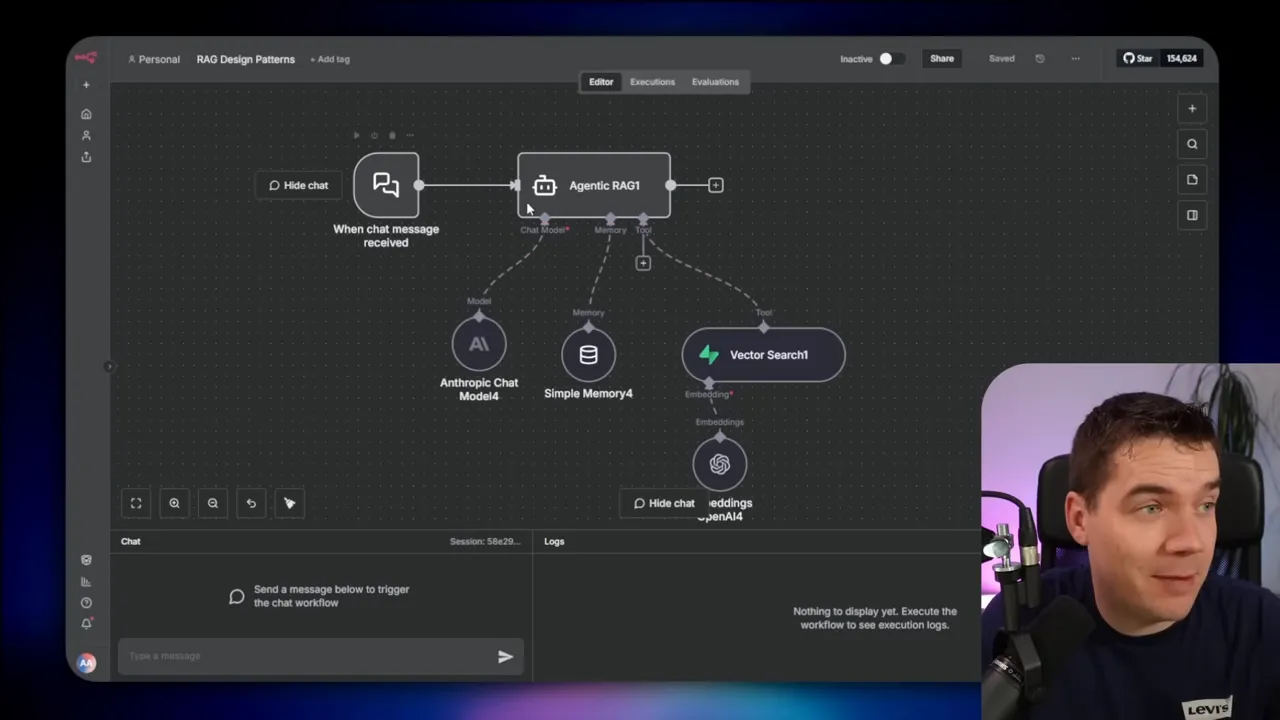This screenshot has width=1280, height=720.
Task: Select the canvas search magnifier icon
Action: [1192, 143]
